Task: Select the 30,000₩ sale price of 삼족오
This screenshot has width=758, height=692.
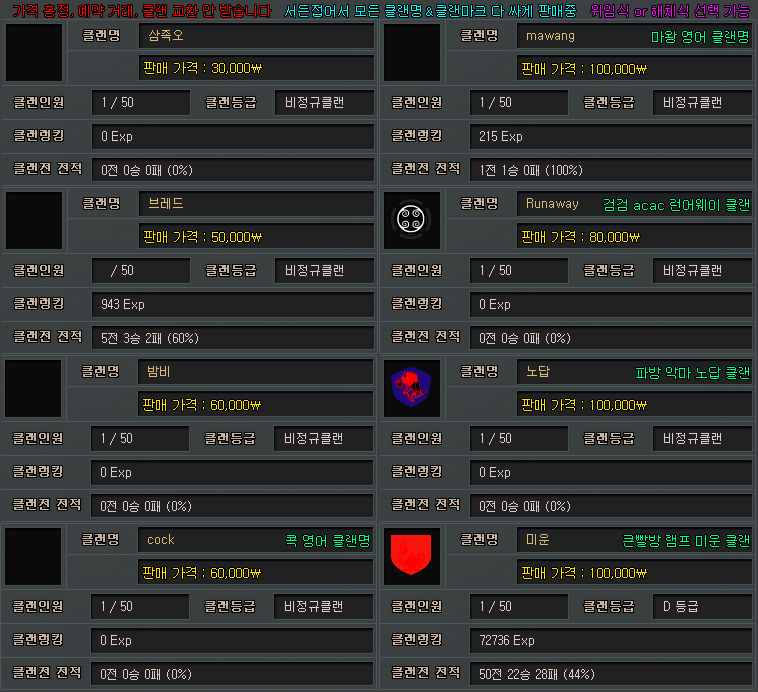Action: (x=255, y=69)
